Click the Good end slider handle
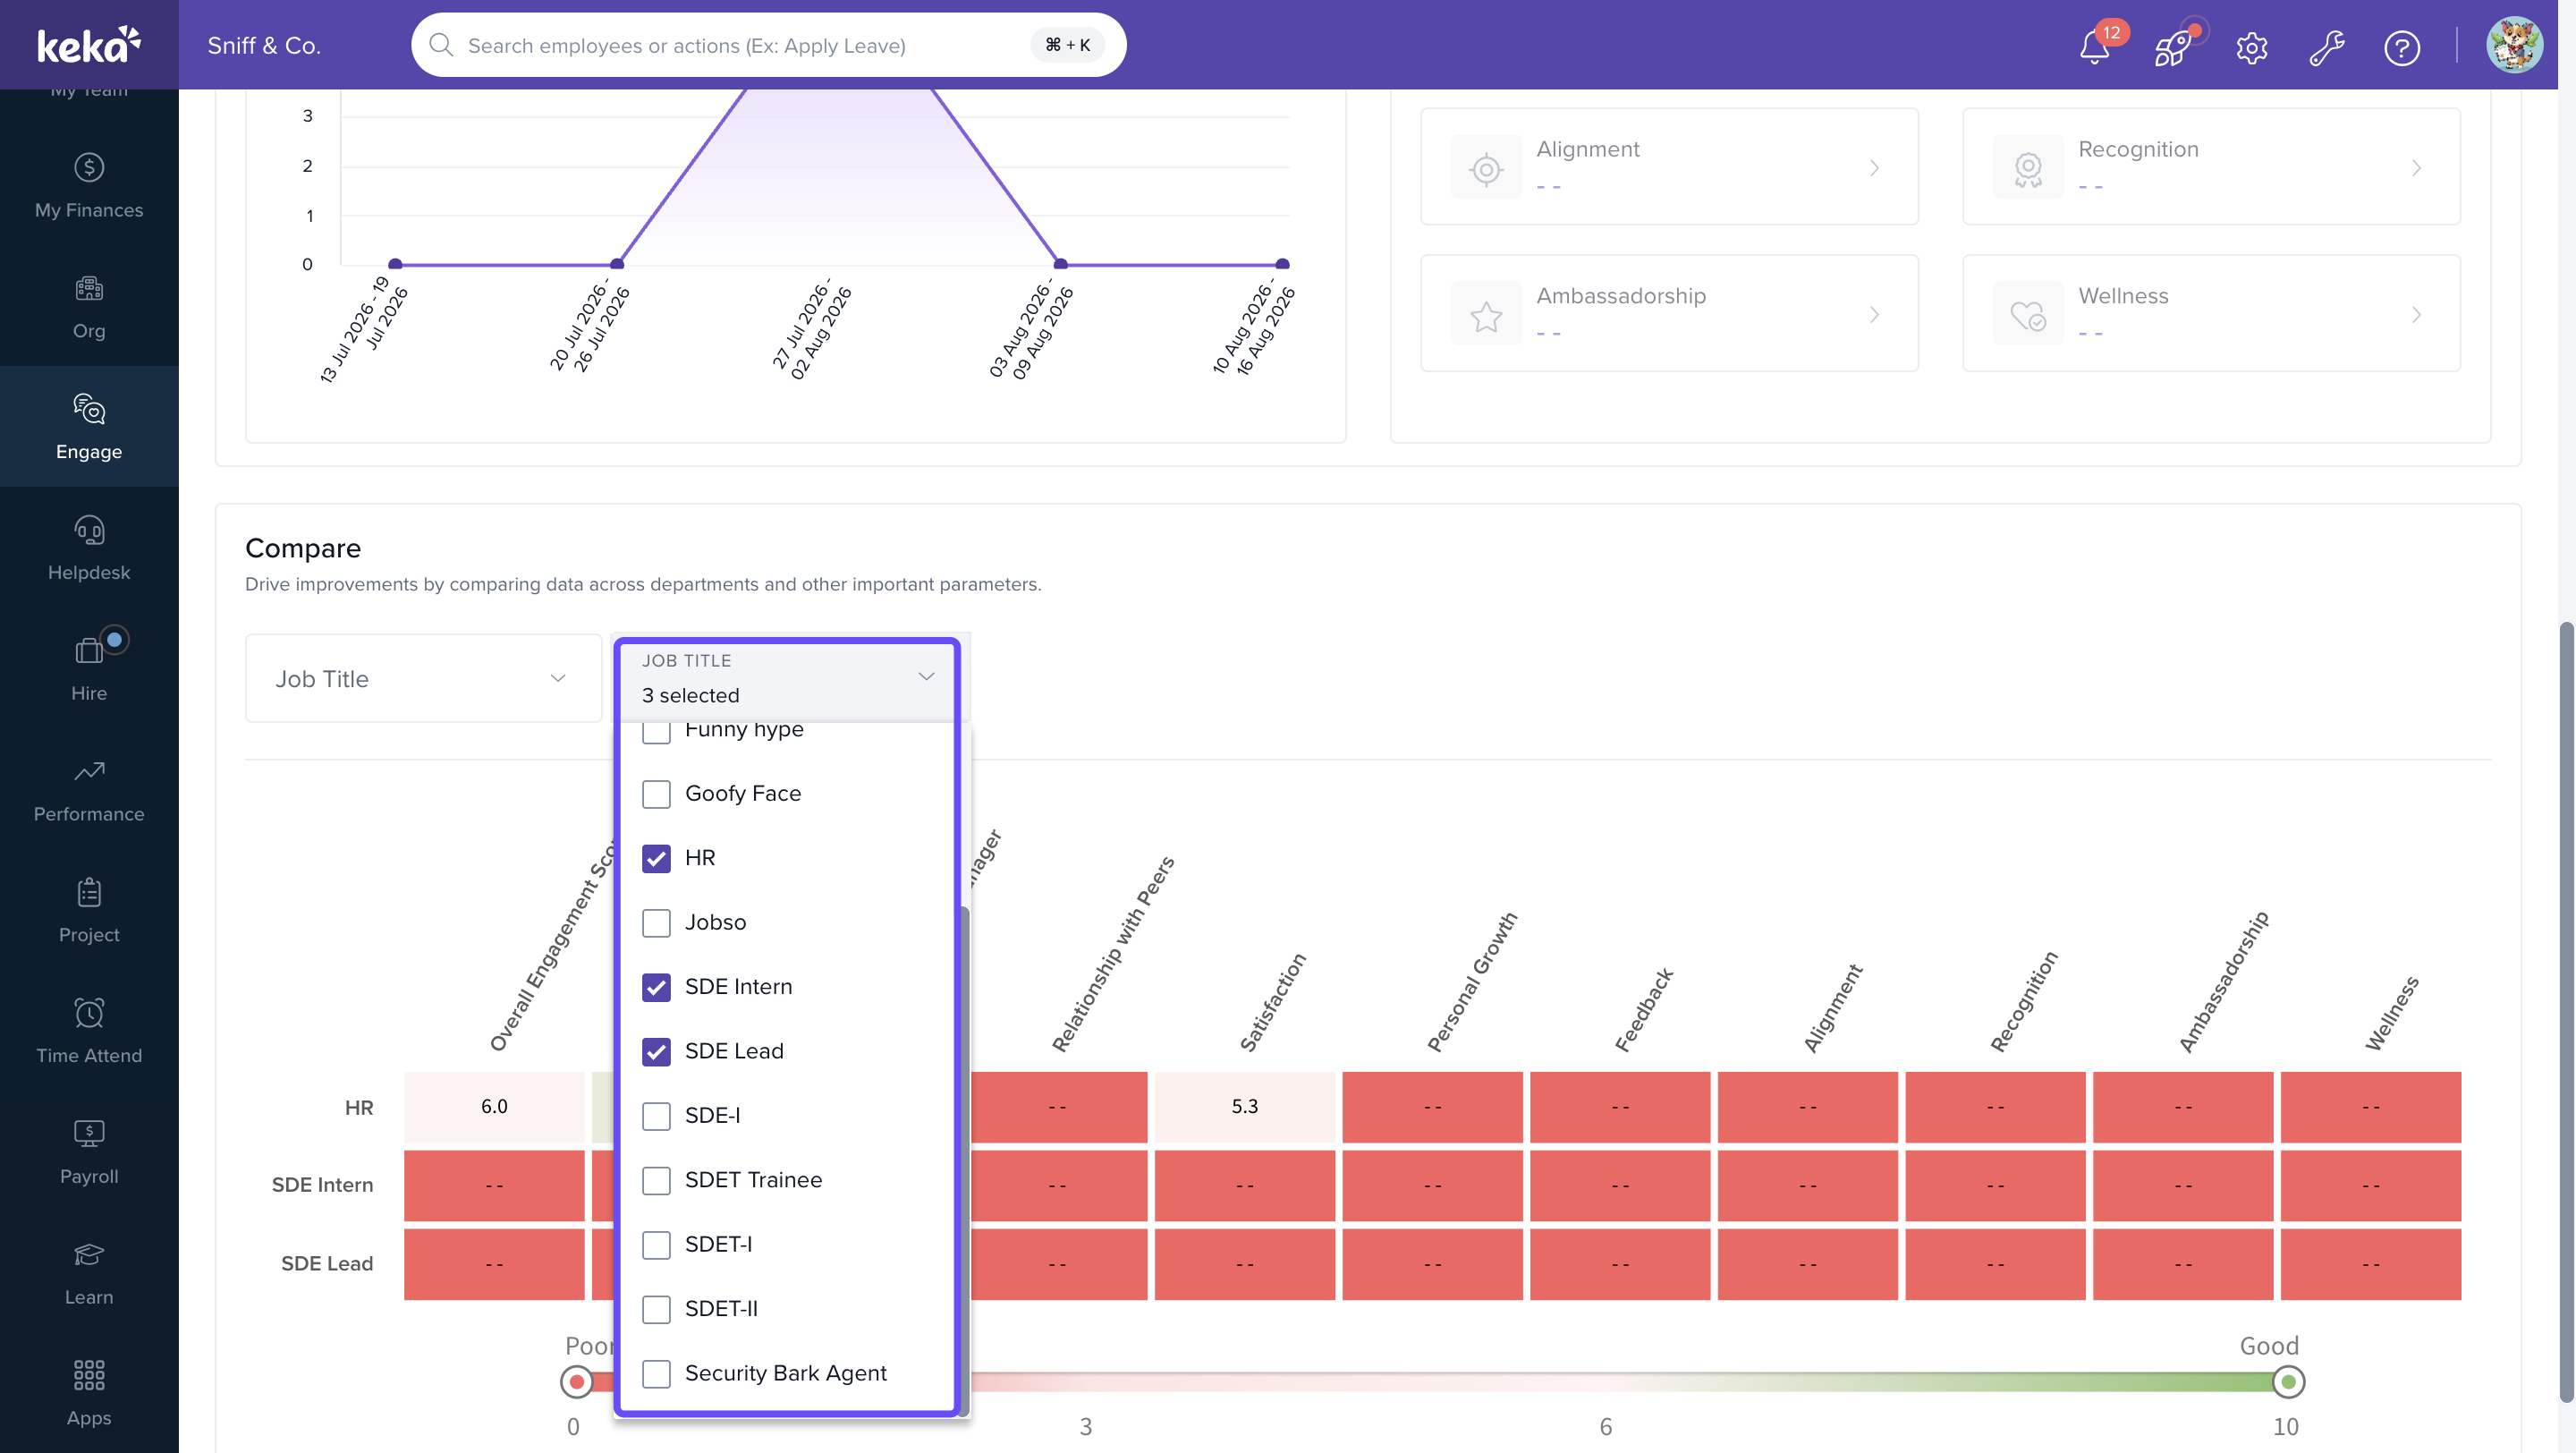 [2288, 1382]
